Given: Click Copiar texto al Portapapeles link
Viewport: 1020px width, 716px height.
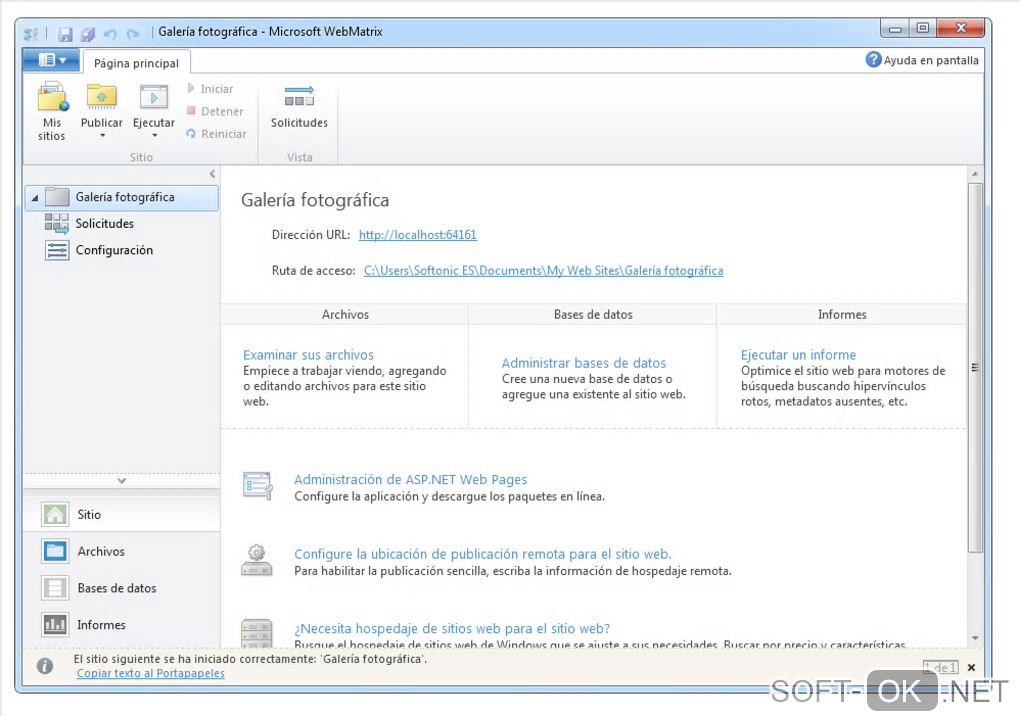Looking at the screenshot, I should click(x=151, y=673).
